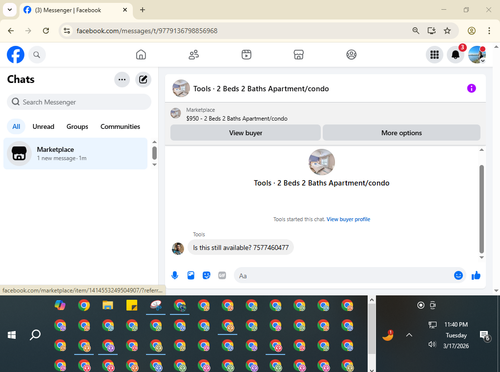Open the Facebook Menu grid icon
Image resolution: width=500 pixels, height=372 pixels.
pos(434,55)
